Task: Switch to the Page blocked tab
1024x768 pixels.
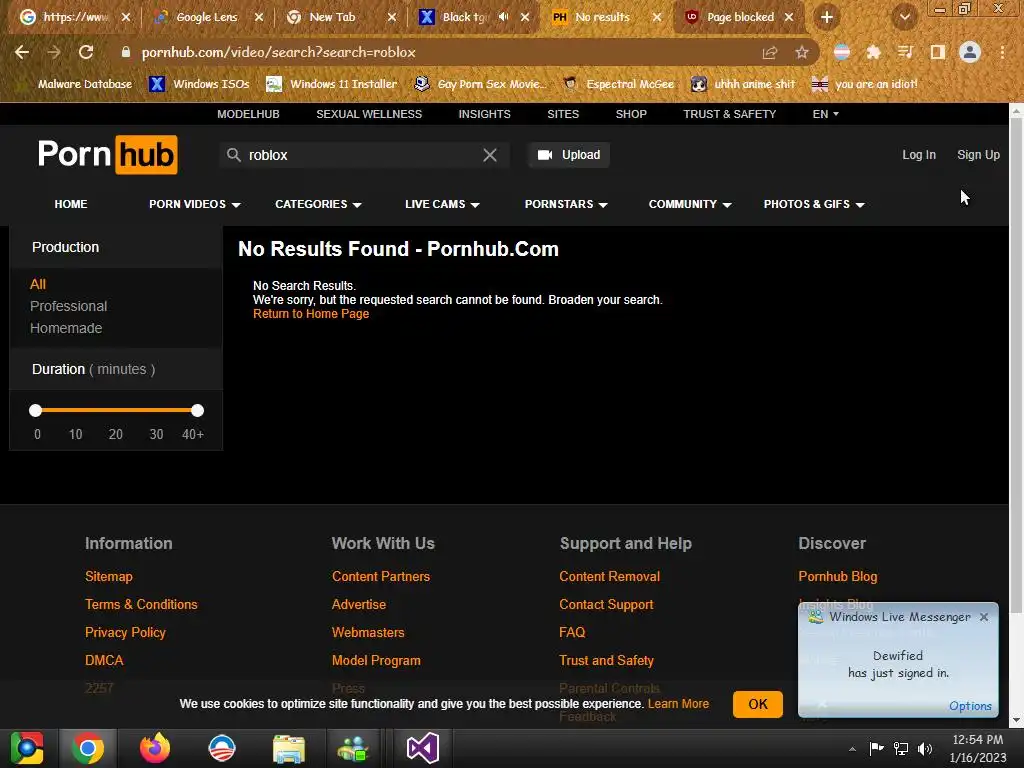Action: tap(740, 17)
